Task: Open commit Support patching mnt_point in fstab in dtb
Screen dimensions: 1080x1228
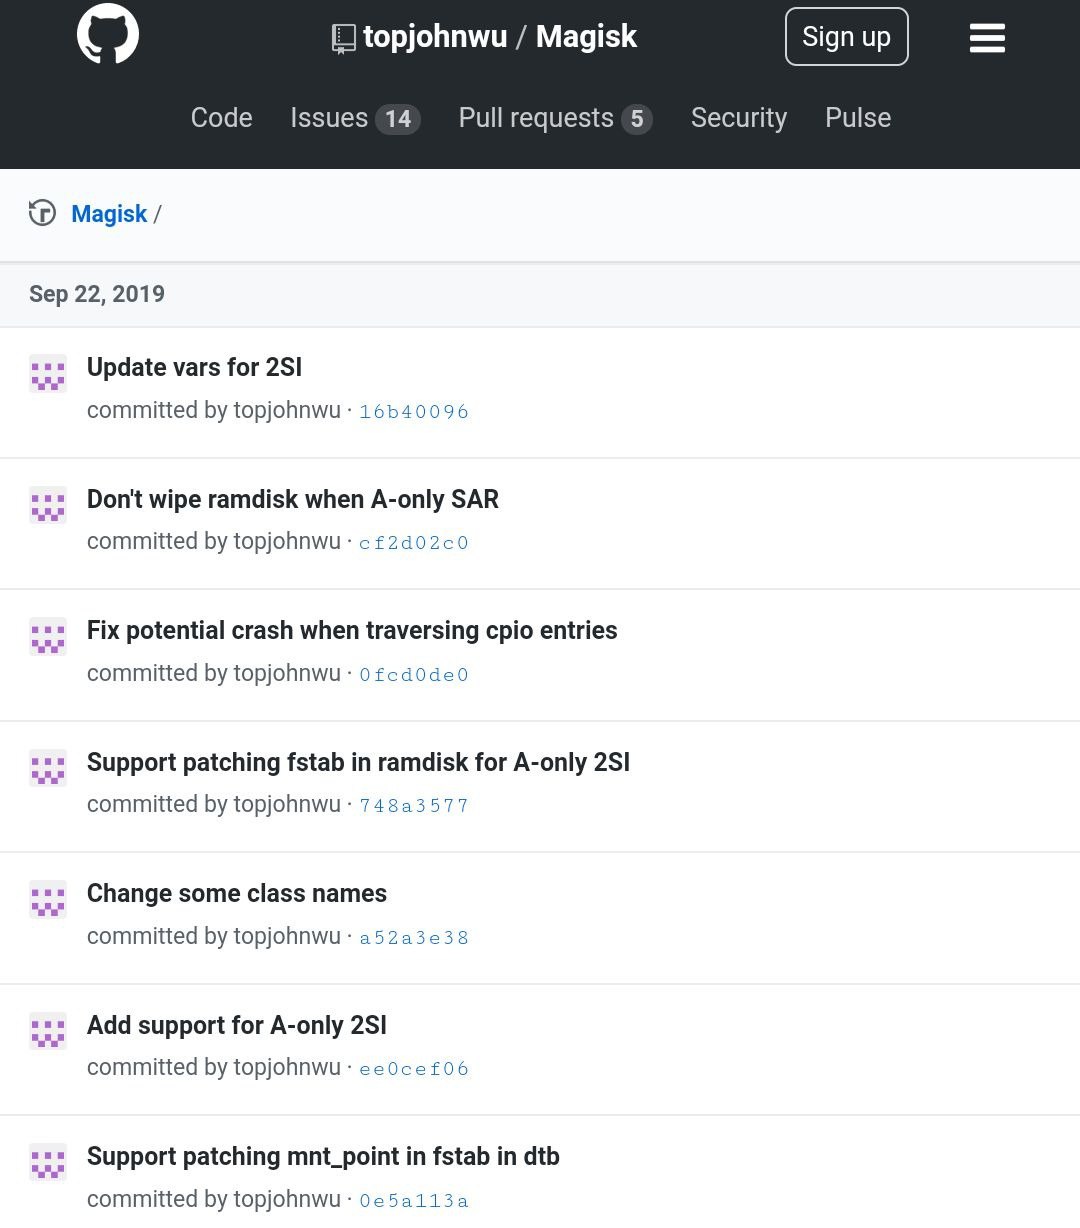Action: click(x=323, y=1157)
